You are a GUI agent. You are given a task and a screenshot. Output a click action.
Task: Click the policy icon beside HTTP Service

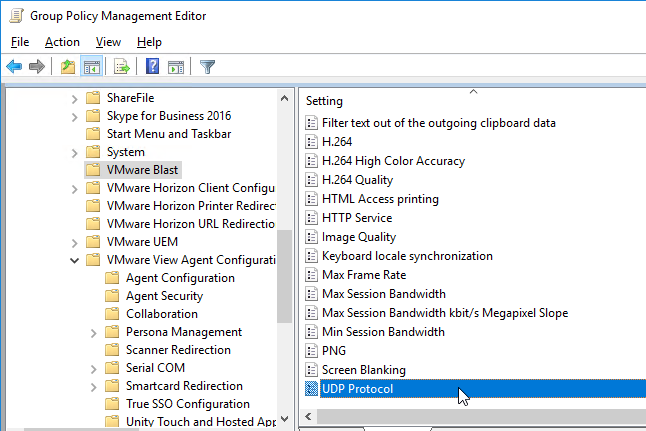311,218
